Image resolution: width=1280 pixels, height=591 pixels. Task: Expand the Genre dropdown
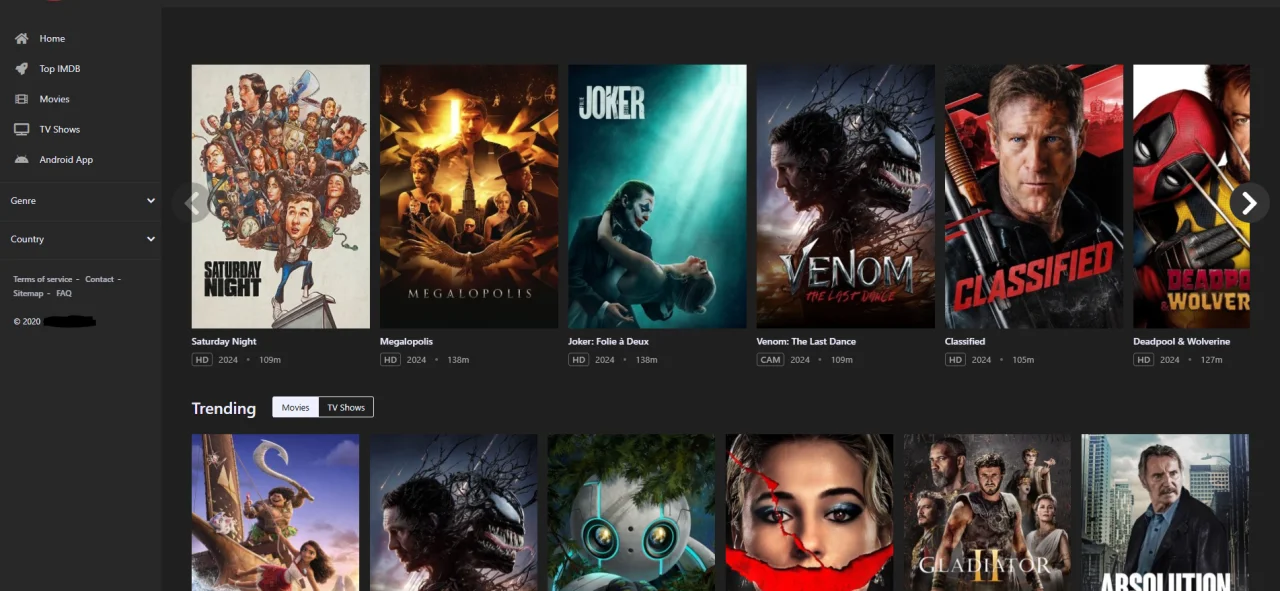pyautogui.click(x=81, y=201)
